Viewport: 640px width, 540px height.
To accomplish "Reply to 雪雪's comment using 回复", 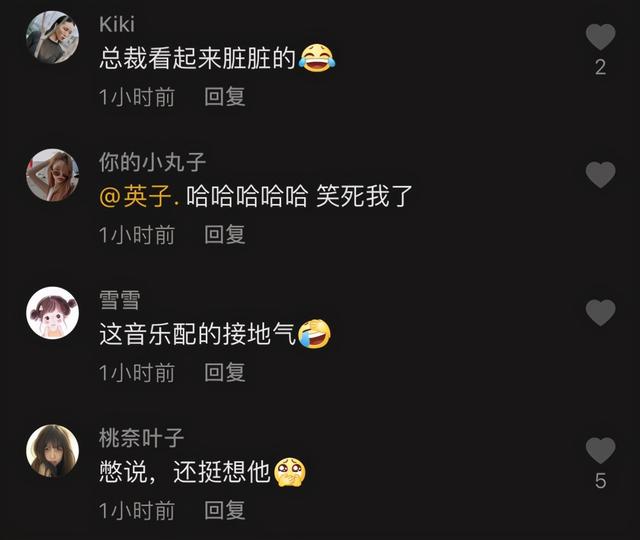I will (225, 373).
